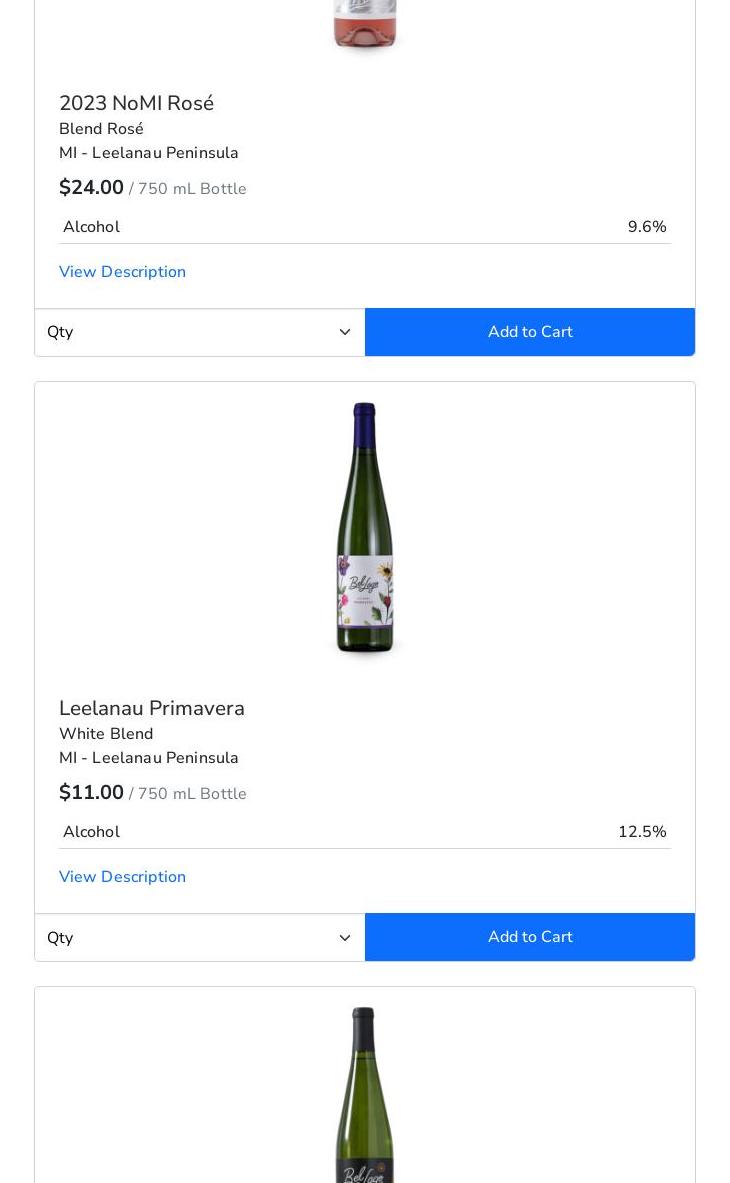Expand the Qty dropdown for Leelanau Primavera
This screenshot has width=730, height=1183.
pyautogui.click(x=200, y=938)
